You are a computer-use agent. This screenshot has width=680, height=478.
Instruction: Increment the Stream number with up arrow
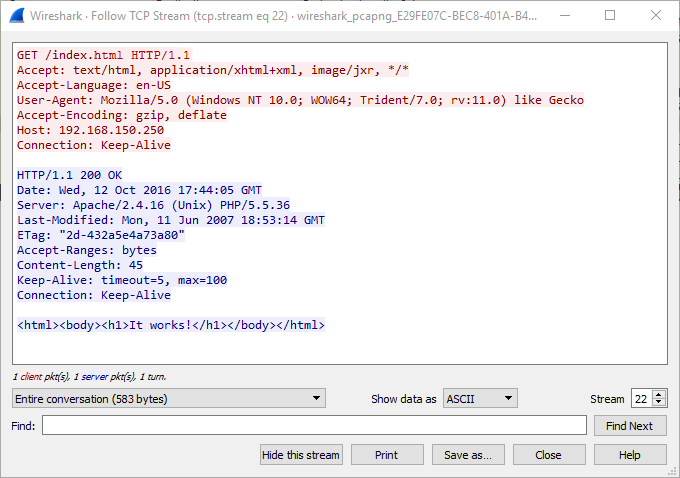[x=659, y=394]
